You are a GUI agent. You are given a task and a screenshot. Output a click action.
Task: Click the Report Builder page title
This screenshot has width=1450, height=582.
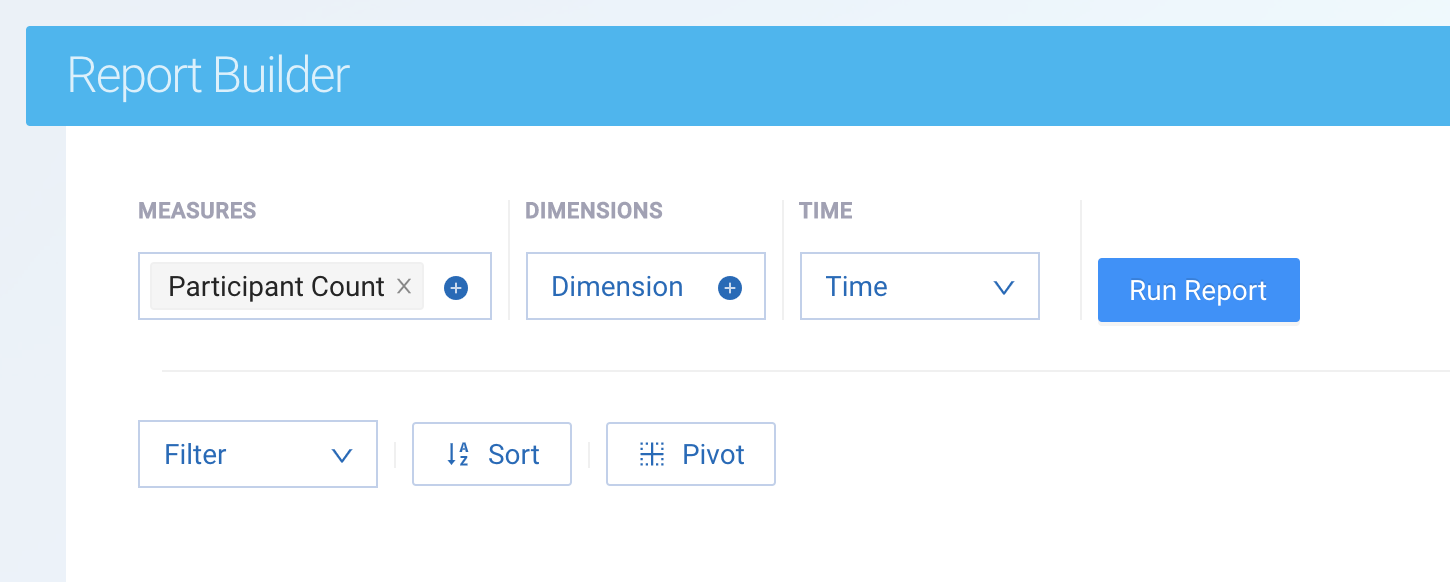tap(208, 76)
